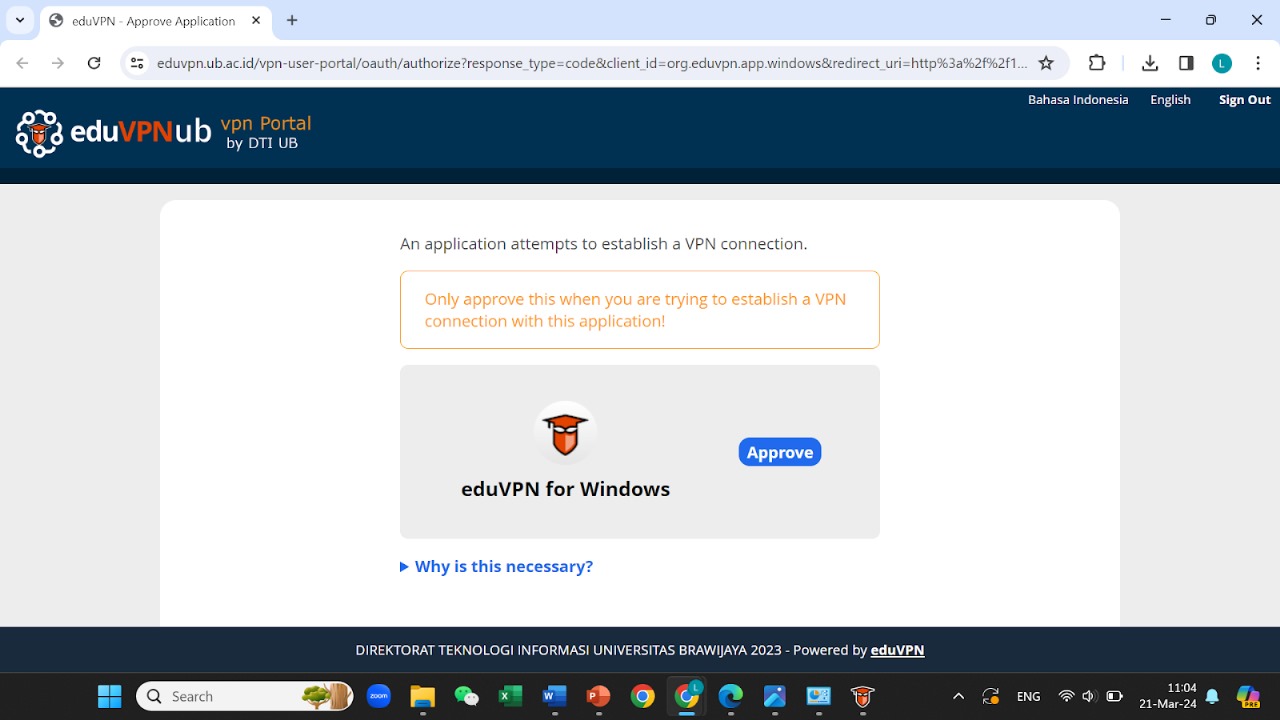Open Windows Start menu
This screenshot has height=720, width=1280.
(x=109, y=696)
